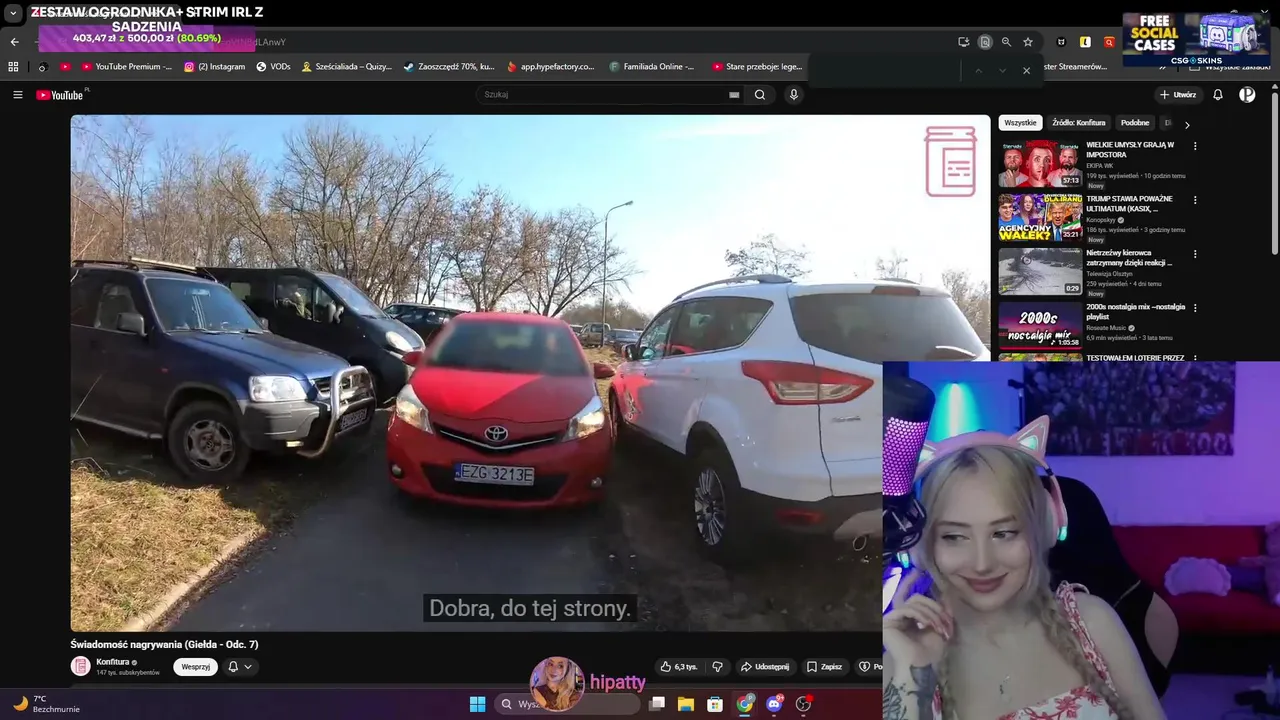This screenshot has height=720, width=1280.
Task: Click the Udostępnij share button
Action: tap(765, 667)
